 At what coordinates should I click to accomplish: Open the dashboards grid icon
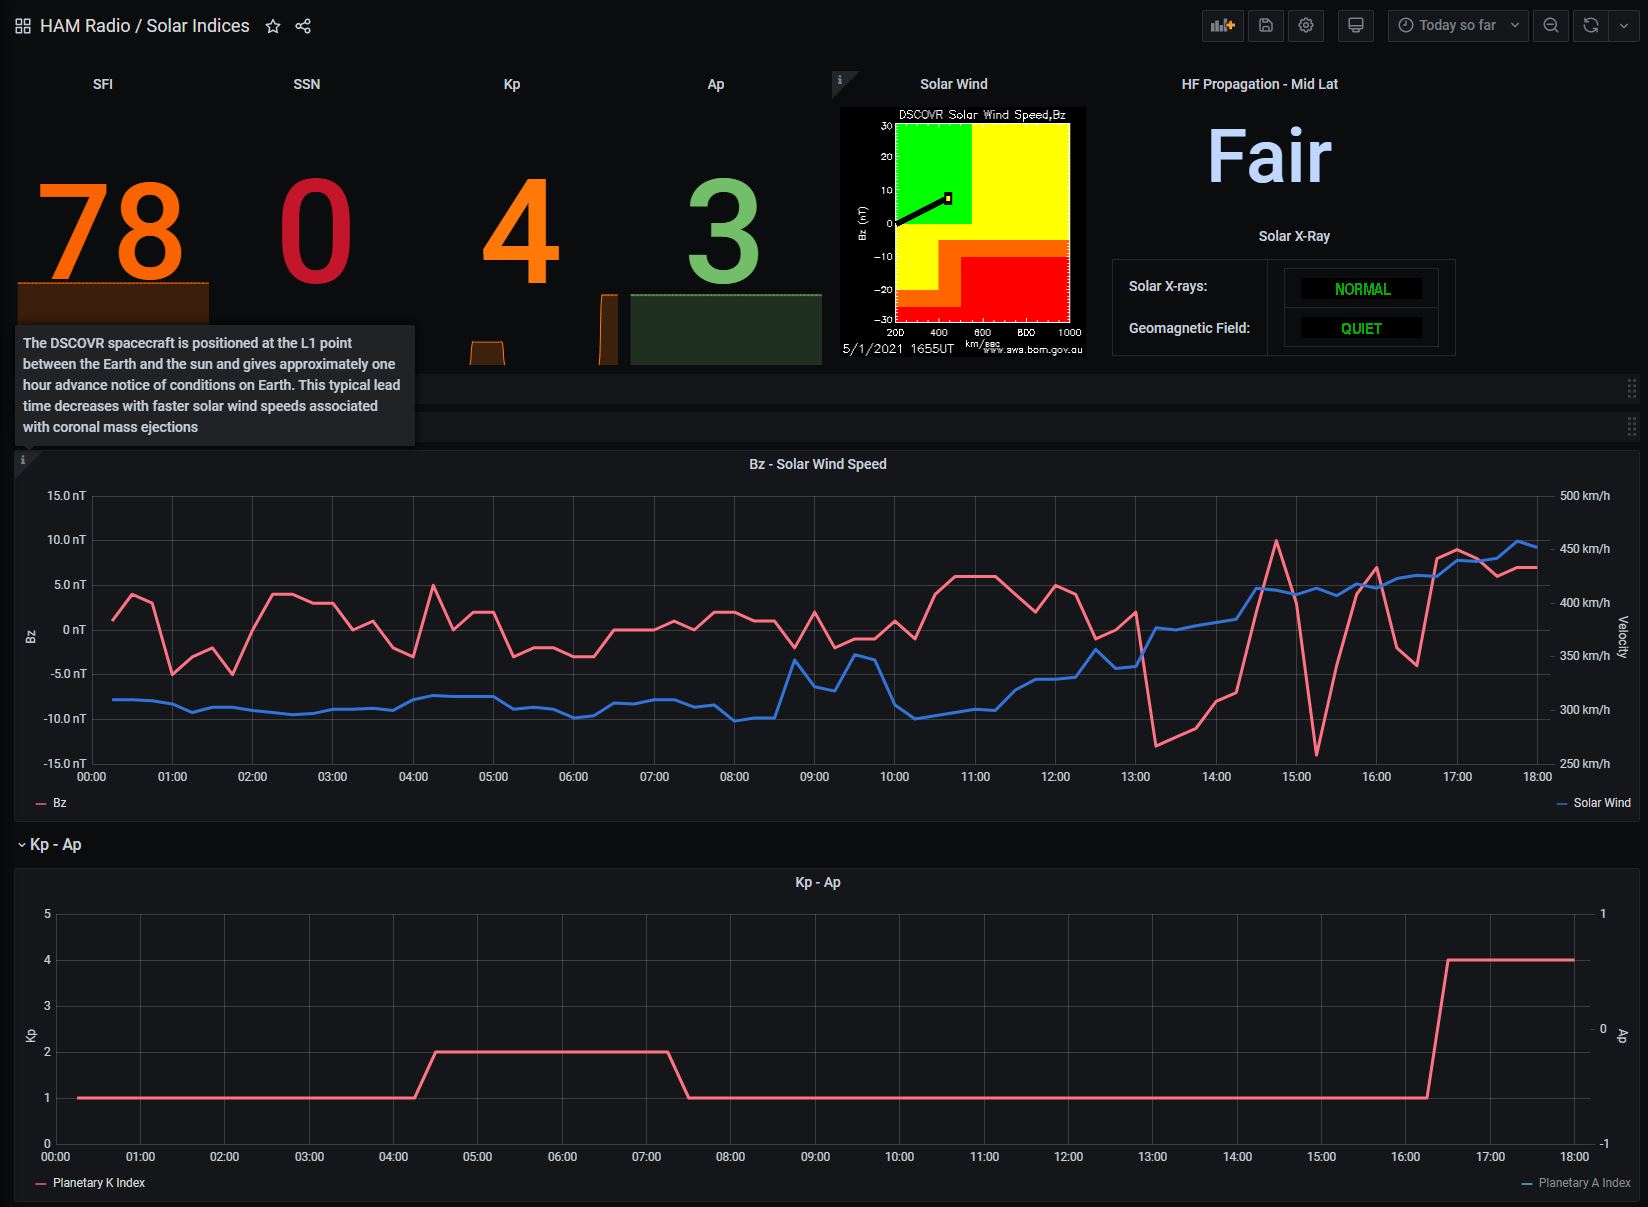[x=23, y=26]
